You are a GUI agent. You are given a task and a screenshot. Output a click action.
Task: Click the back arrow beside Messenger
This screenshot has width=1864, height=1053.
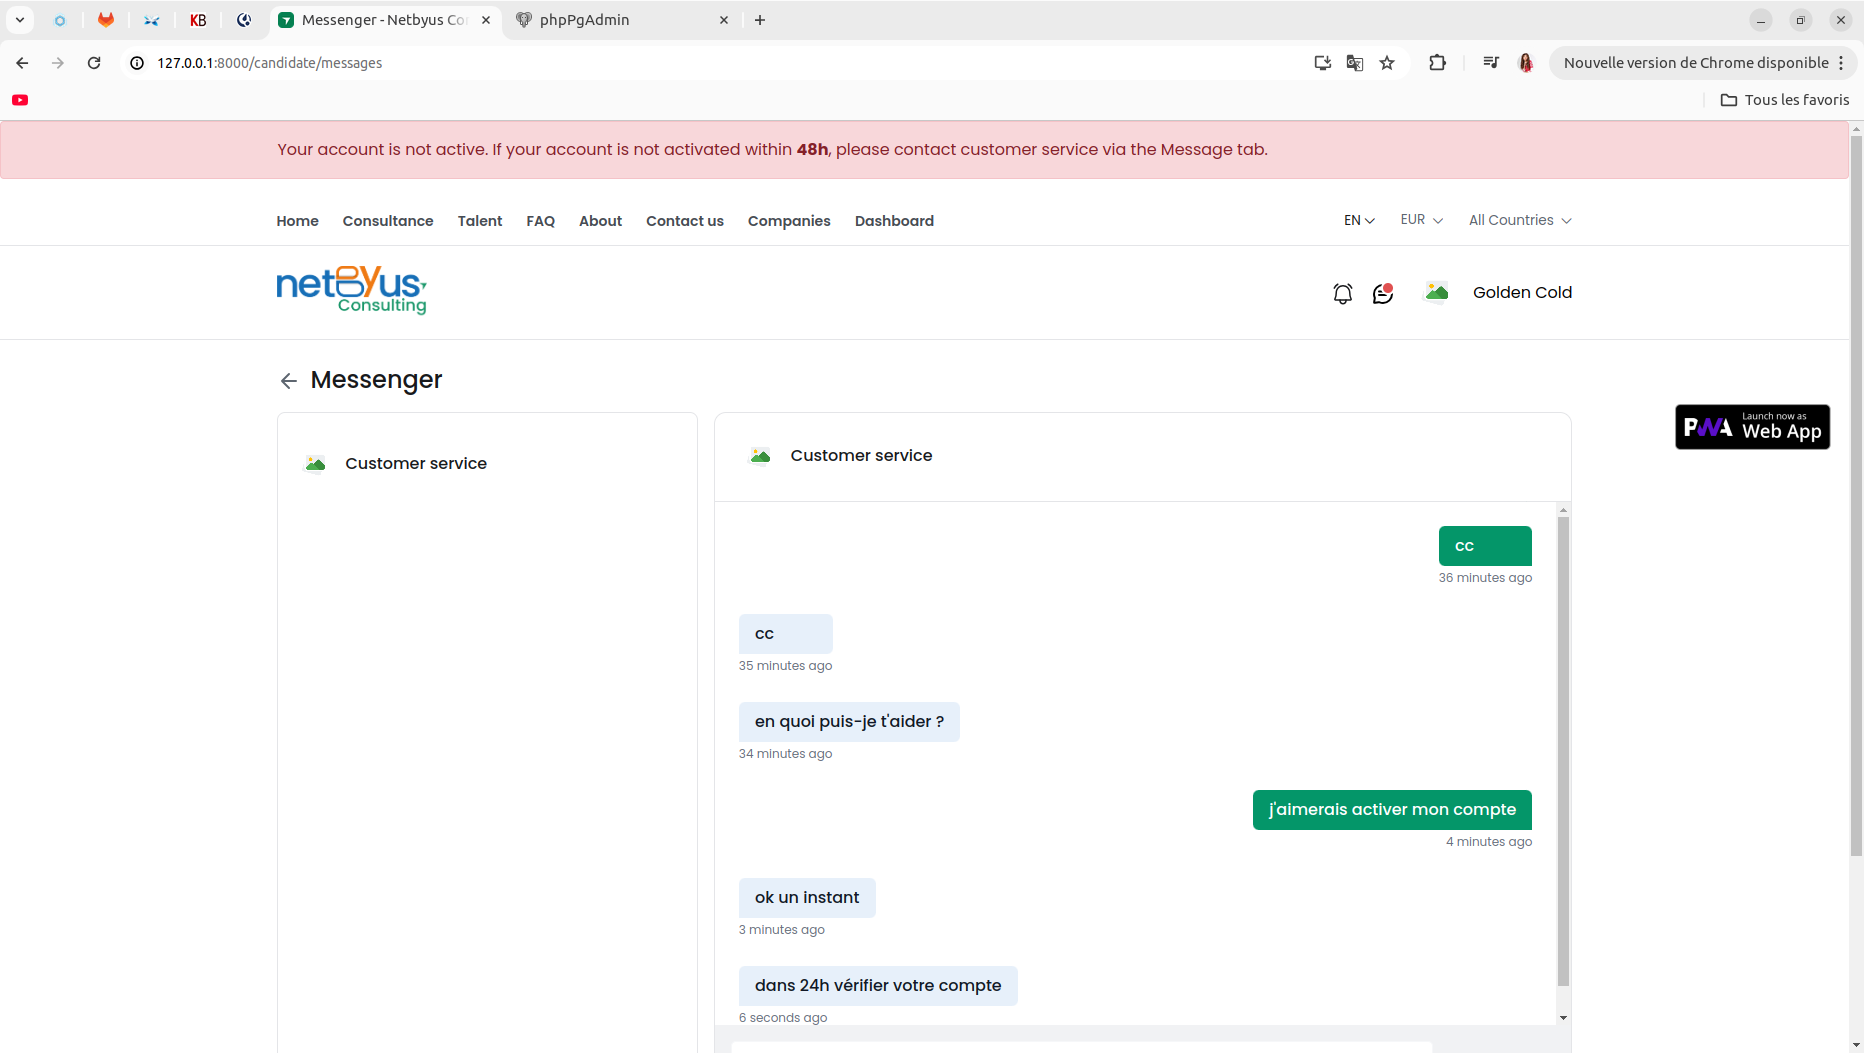pyautogui.click(x=289, y=381)
